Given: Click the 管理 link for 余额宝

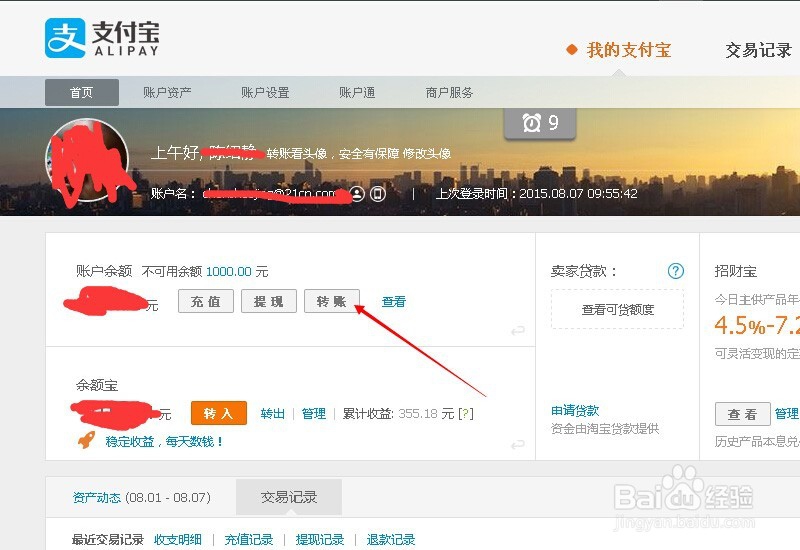Looking at the screenshot, I should click(313, 413).
